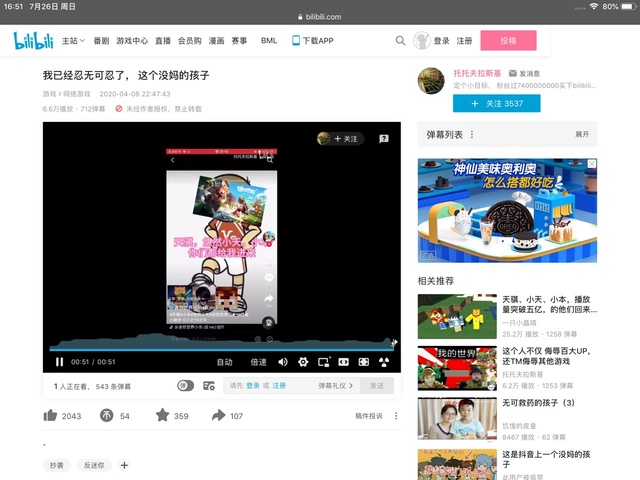Click the Oreo ad banner
This screenshot has height=480, width=640.
pyautogui.click(x=507, y=210)
